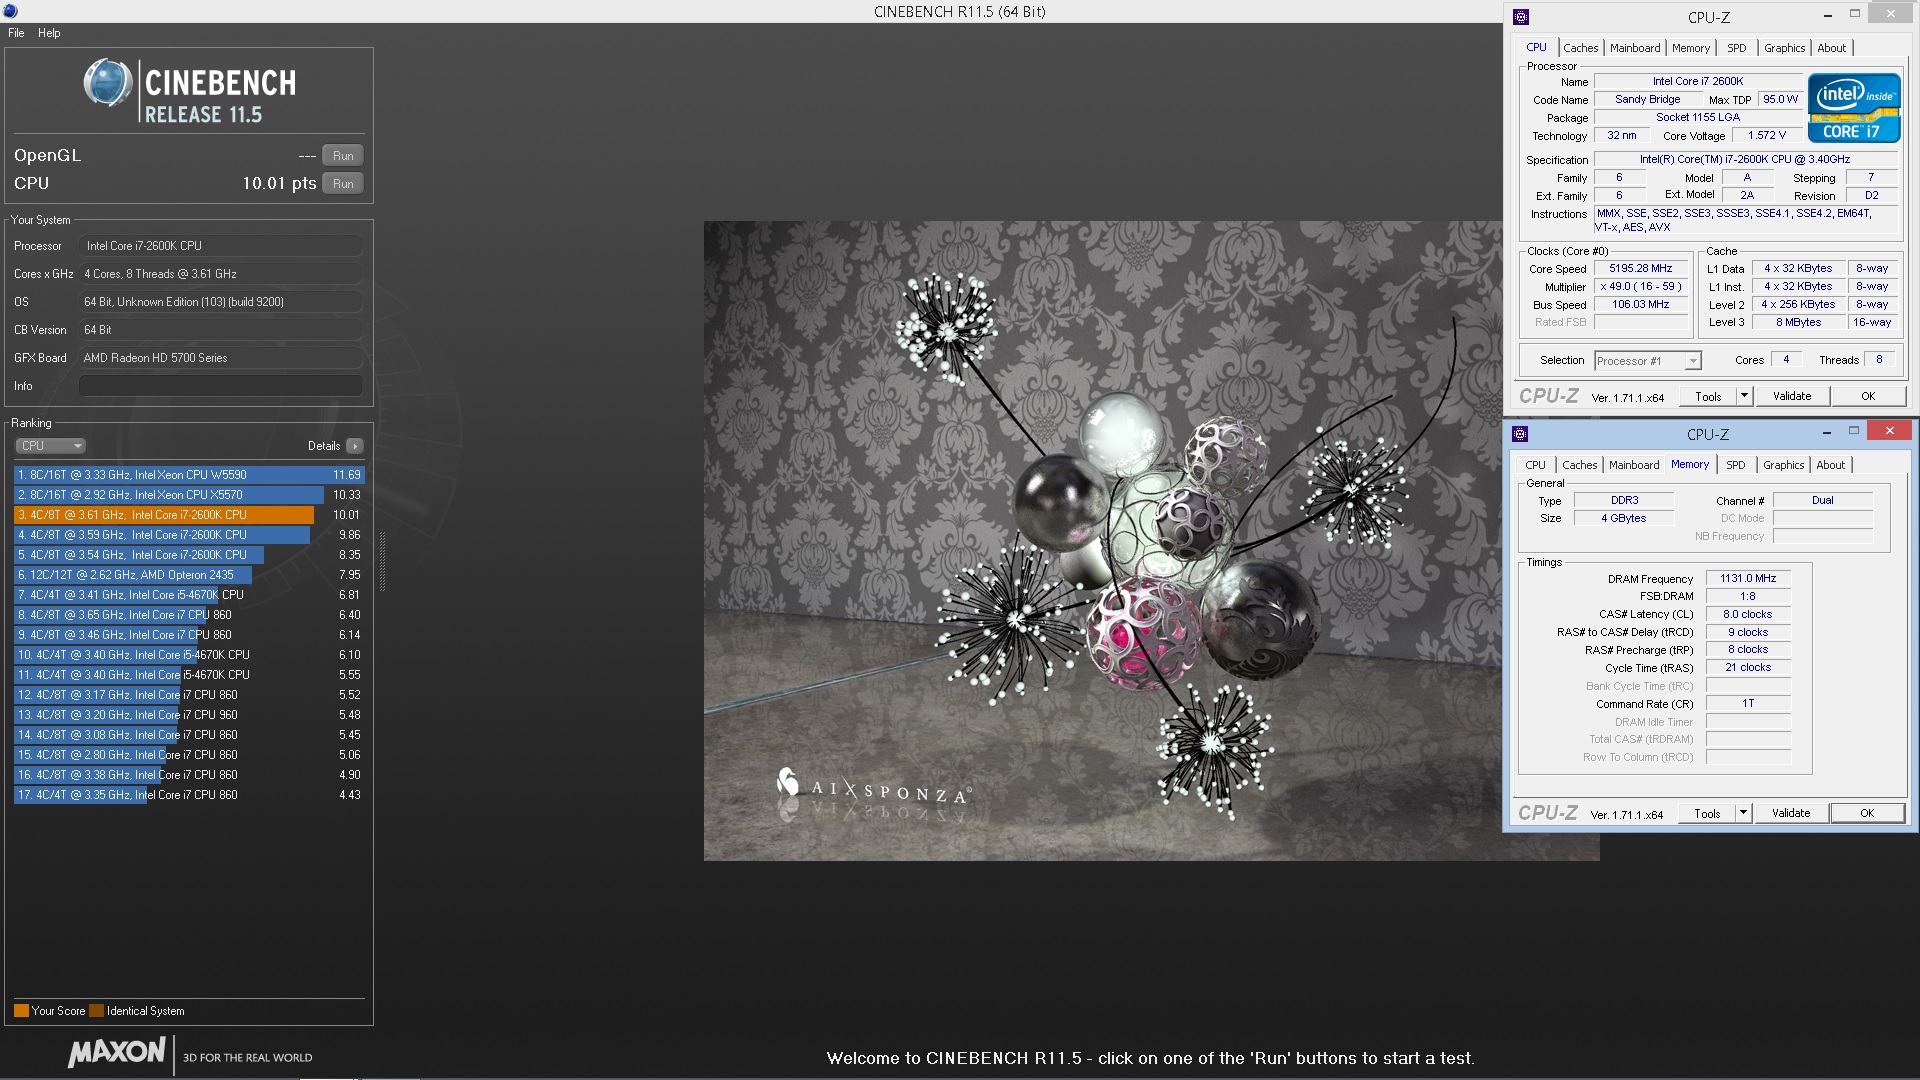Click the Core Speed value 5195.28 MHz
Screen dimensions: 1920x1080
pos(1641,269)
